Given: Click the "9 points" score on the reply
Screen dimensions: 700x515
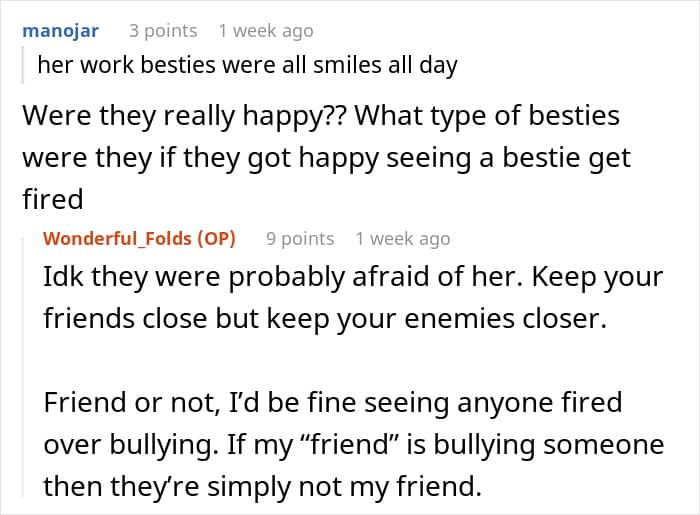Looking at the screenshot, I should coord(300,238).
